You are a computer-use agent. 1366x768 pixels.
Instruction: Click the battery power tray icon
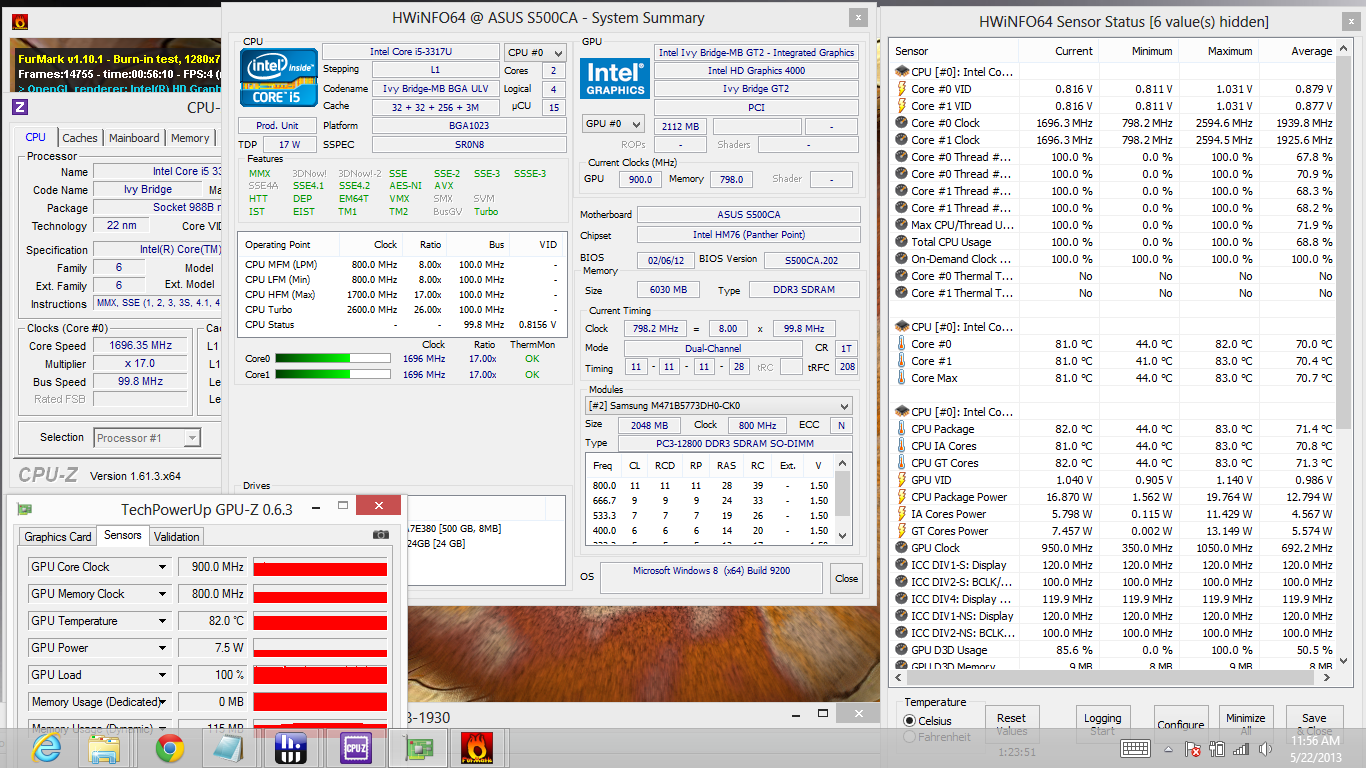tap(1217, 748)
